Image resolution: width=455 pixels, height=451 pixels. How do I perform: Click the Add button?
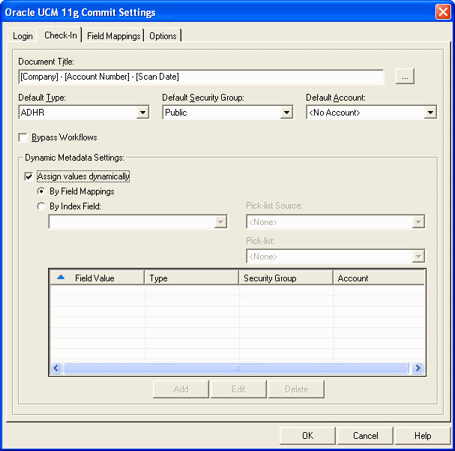click(x=181, y=389)
